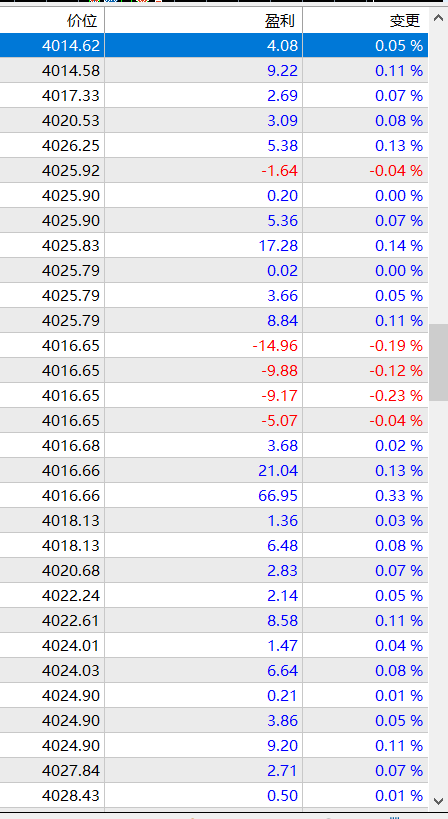This screenshot has width=448, height=819.
Task: Select the highlighted row with price 4014.62
Action: [214, 45]
